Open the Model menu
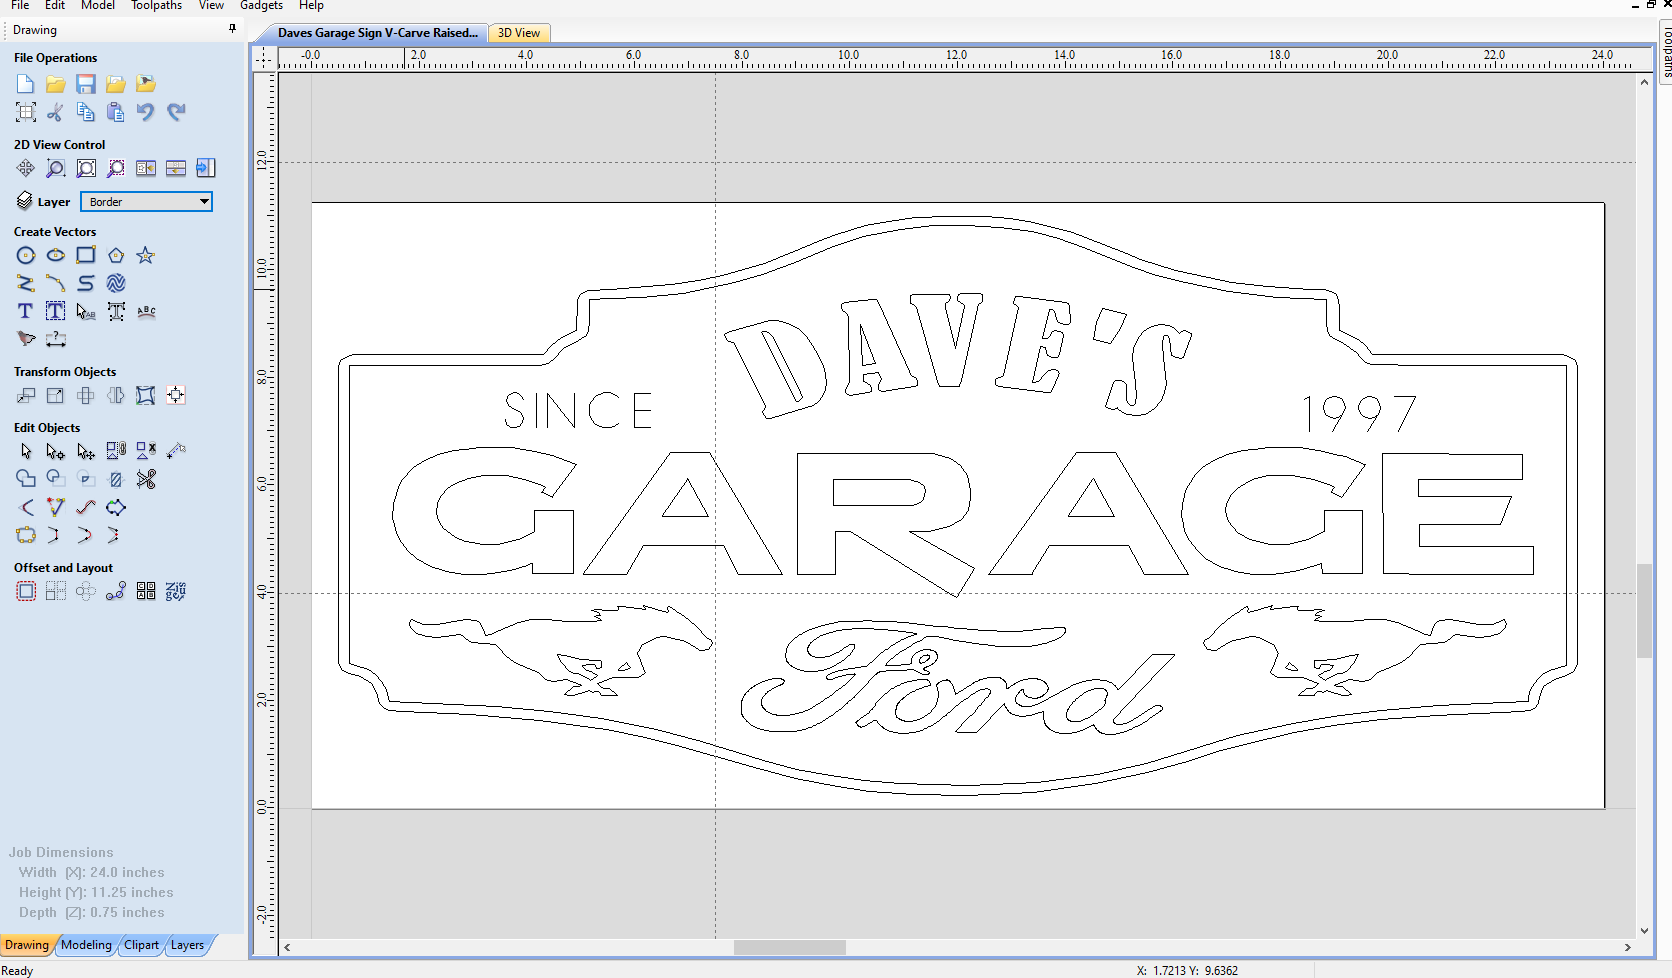The width and height of the screenshot is (1672, 978). 98,6
